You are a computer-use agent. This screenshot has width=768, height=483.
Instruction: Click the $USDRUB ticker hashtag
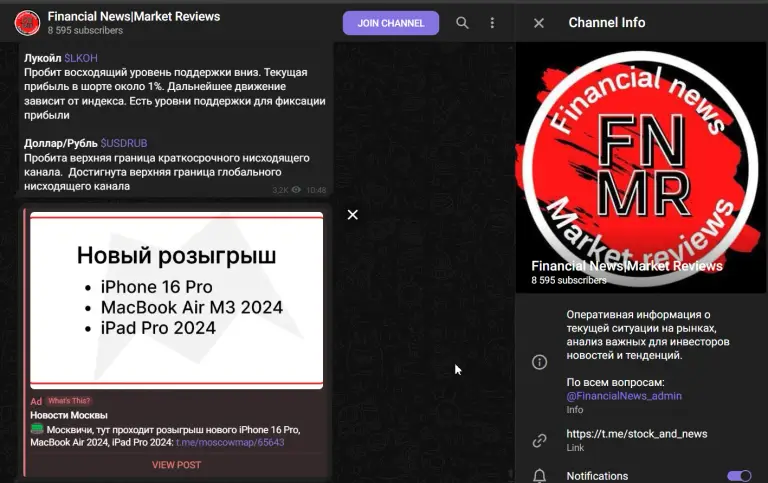123,143
